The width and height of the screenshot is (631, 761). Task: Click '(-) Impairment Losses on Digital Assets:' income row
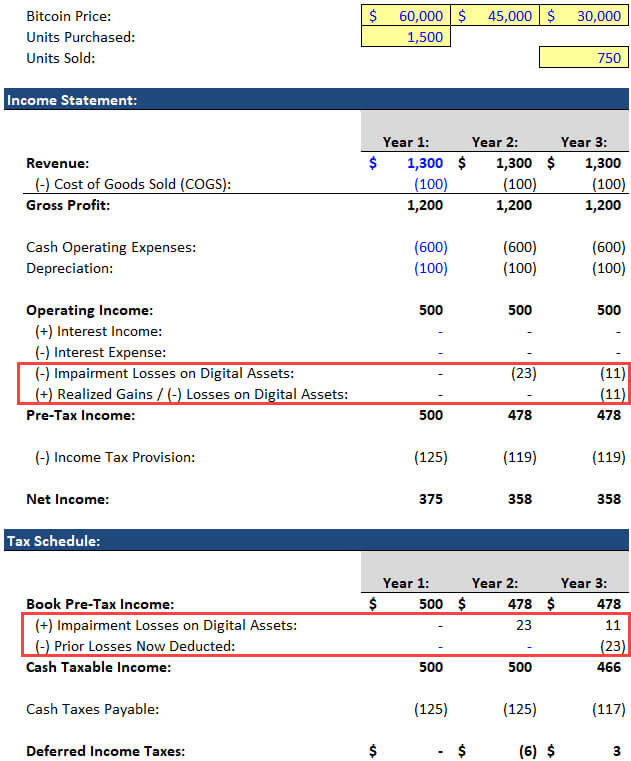pyautogui.click(x=165, y=373)
